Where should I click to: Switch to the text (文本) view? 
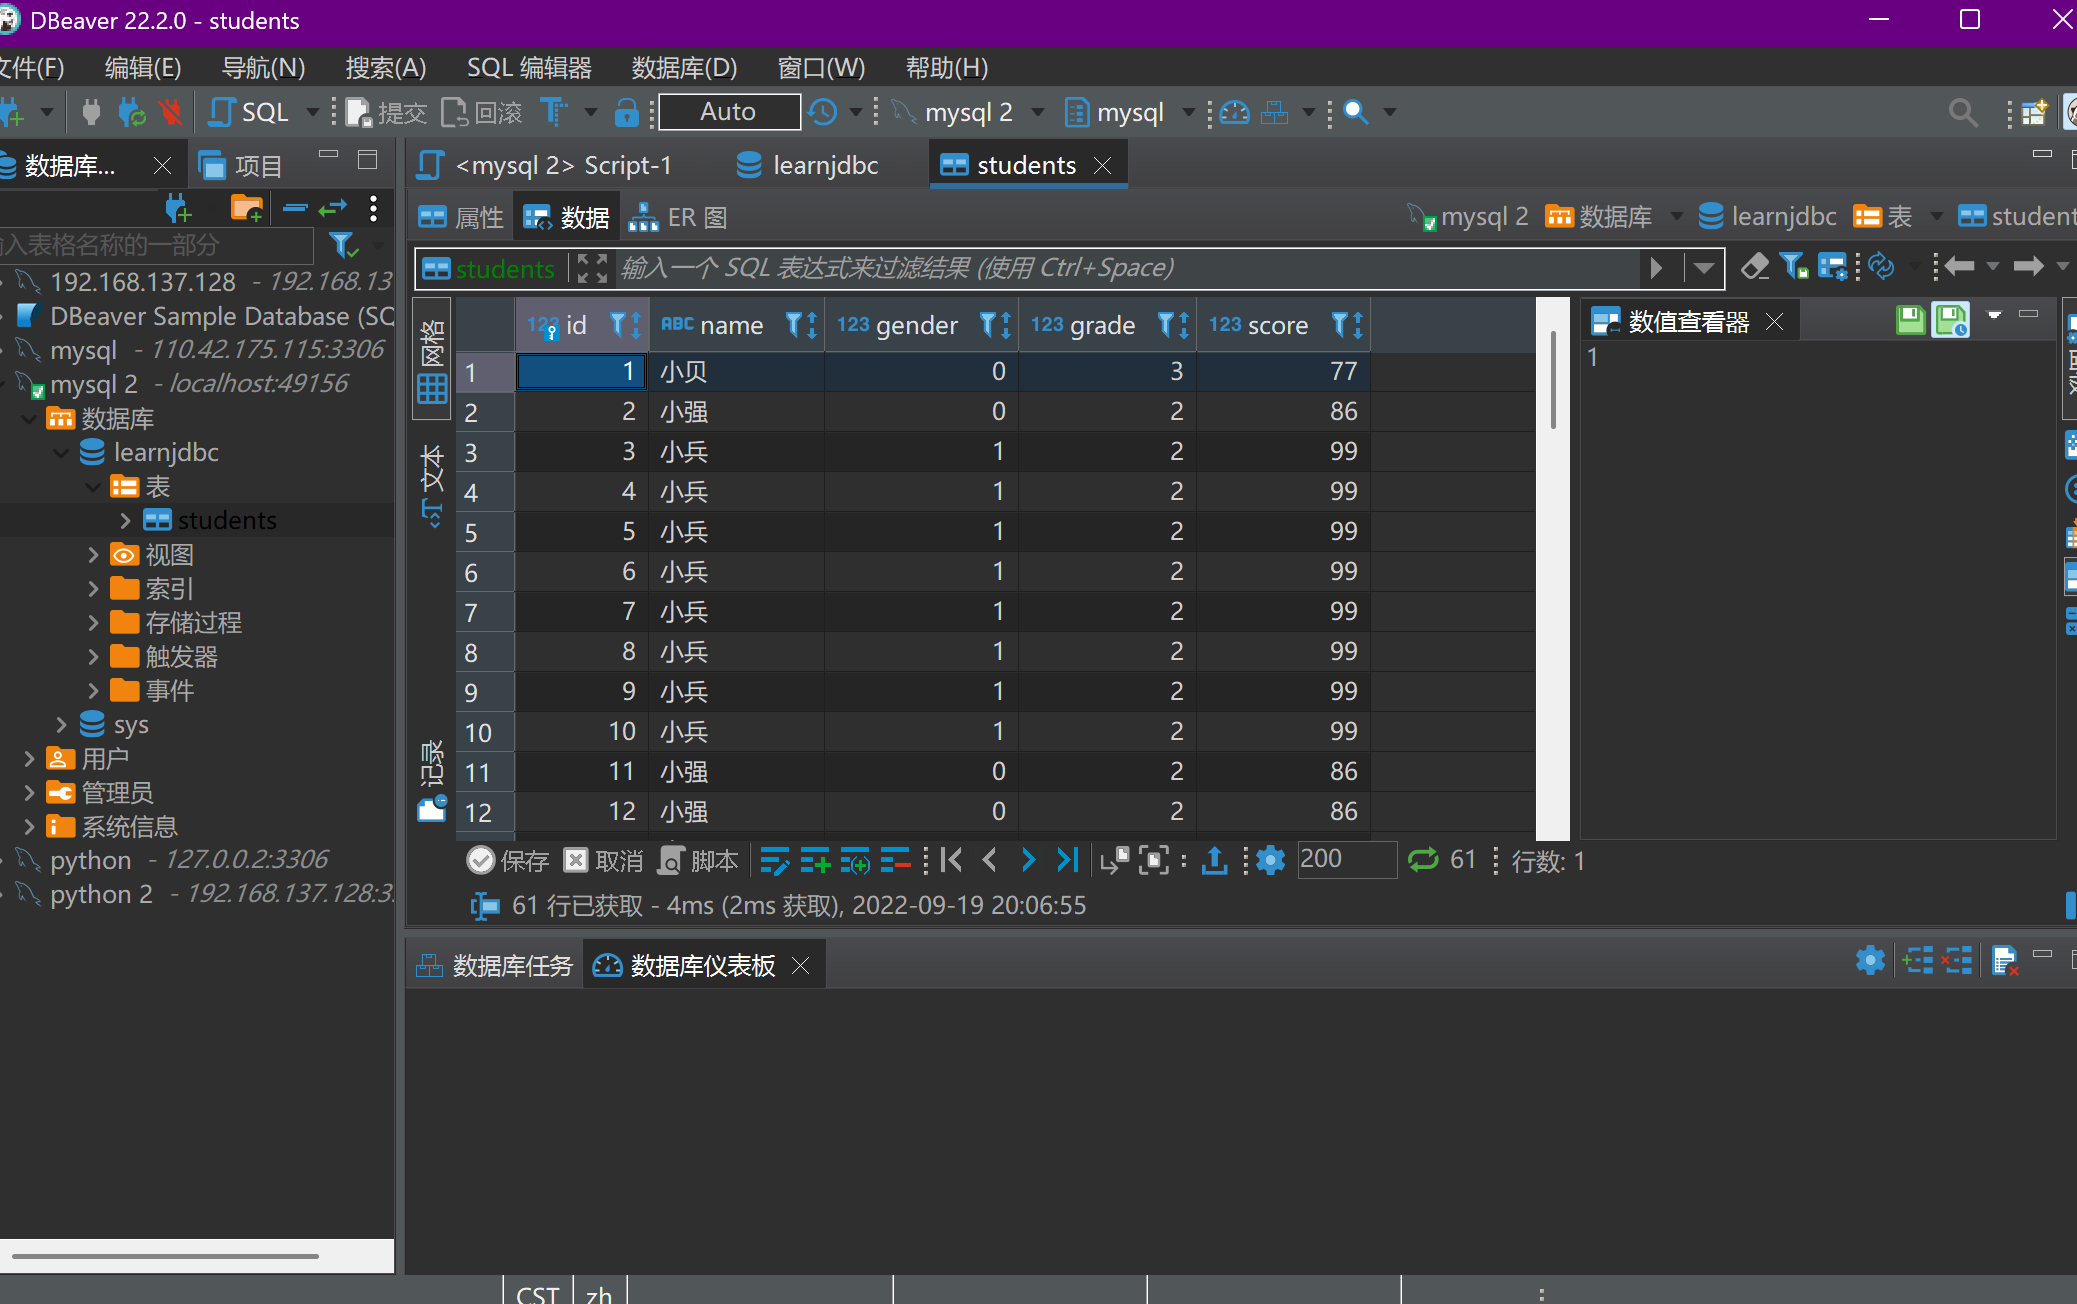point(432,486)
